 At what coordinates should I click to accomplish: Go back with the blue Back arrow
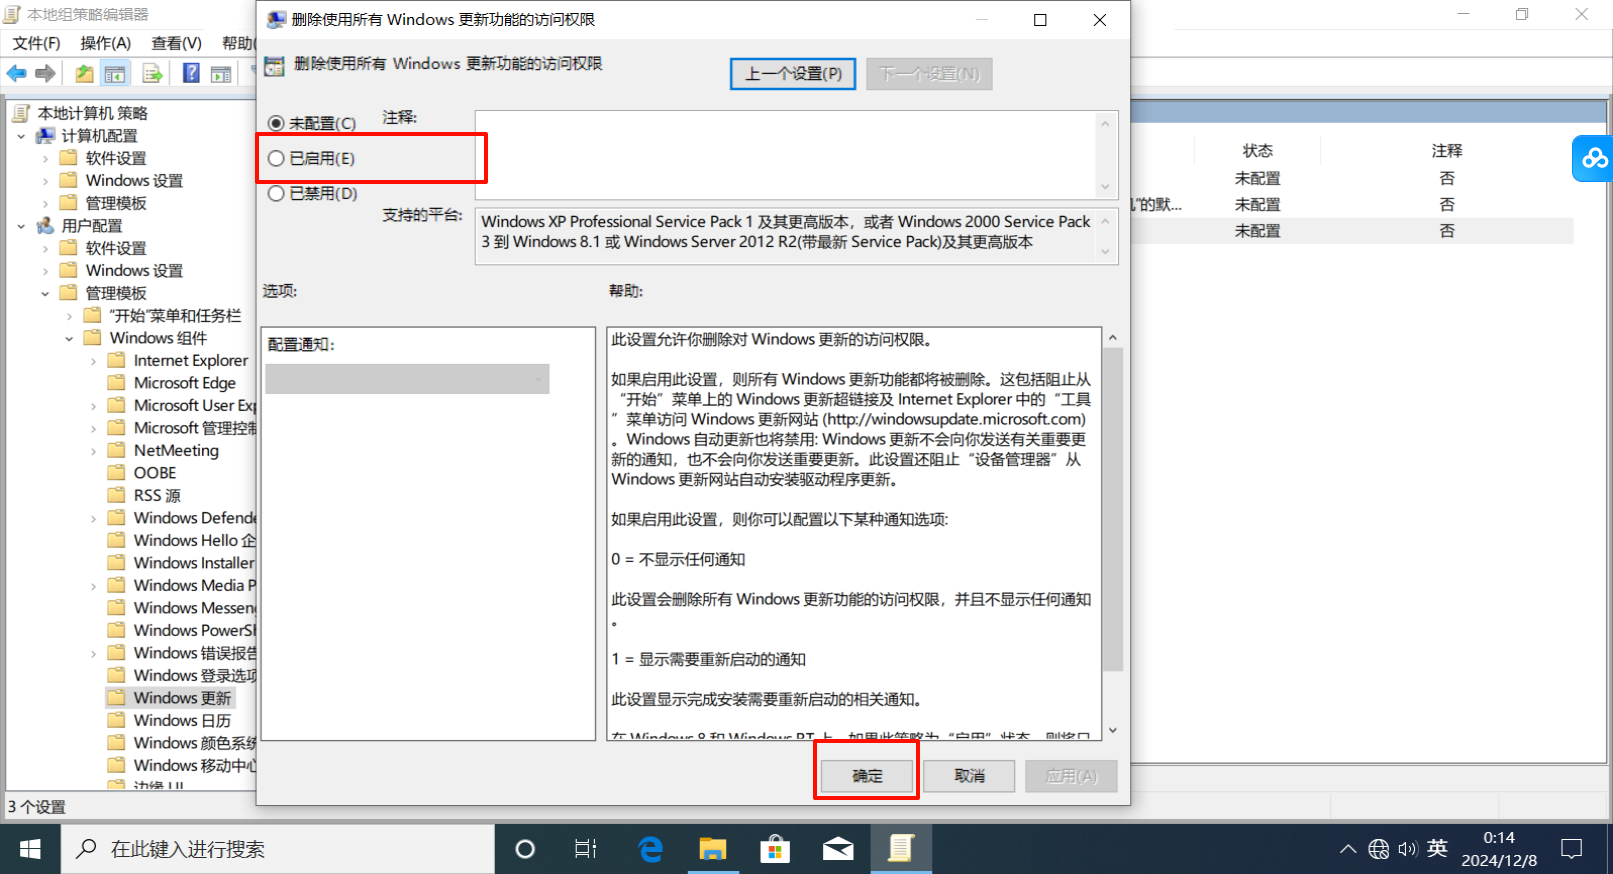pos(16,73)
